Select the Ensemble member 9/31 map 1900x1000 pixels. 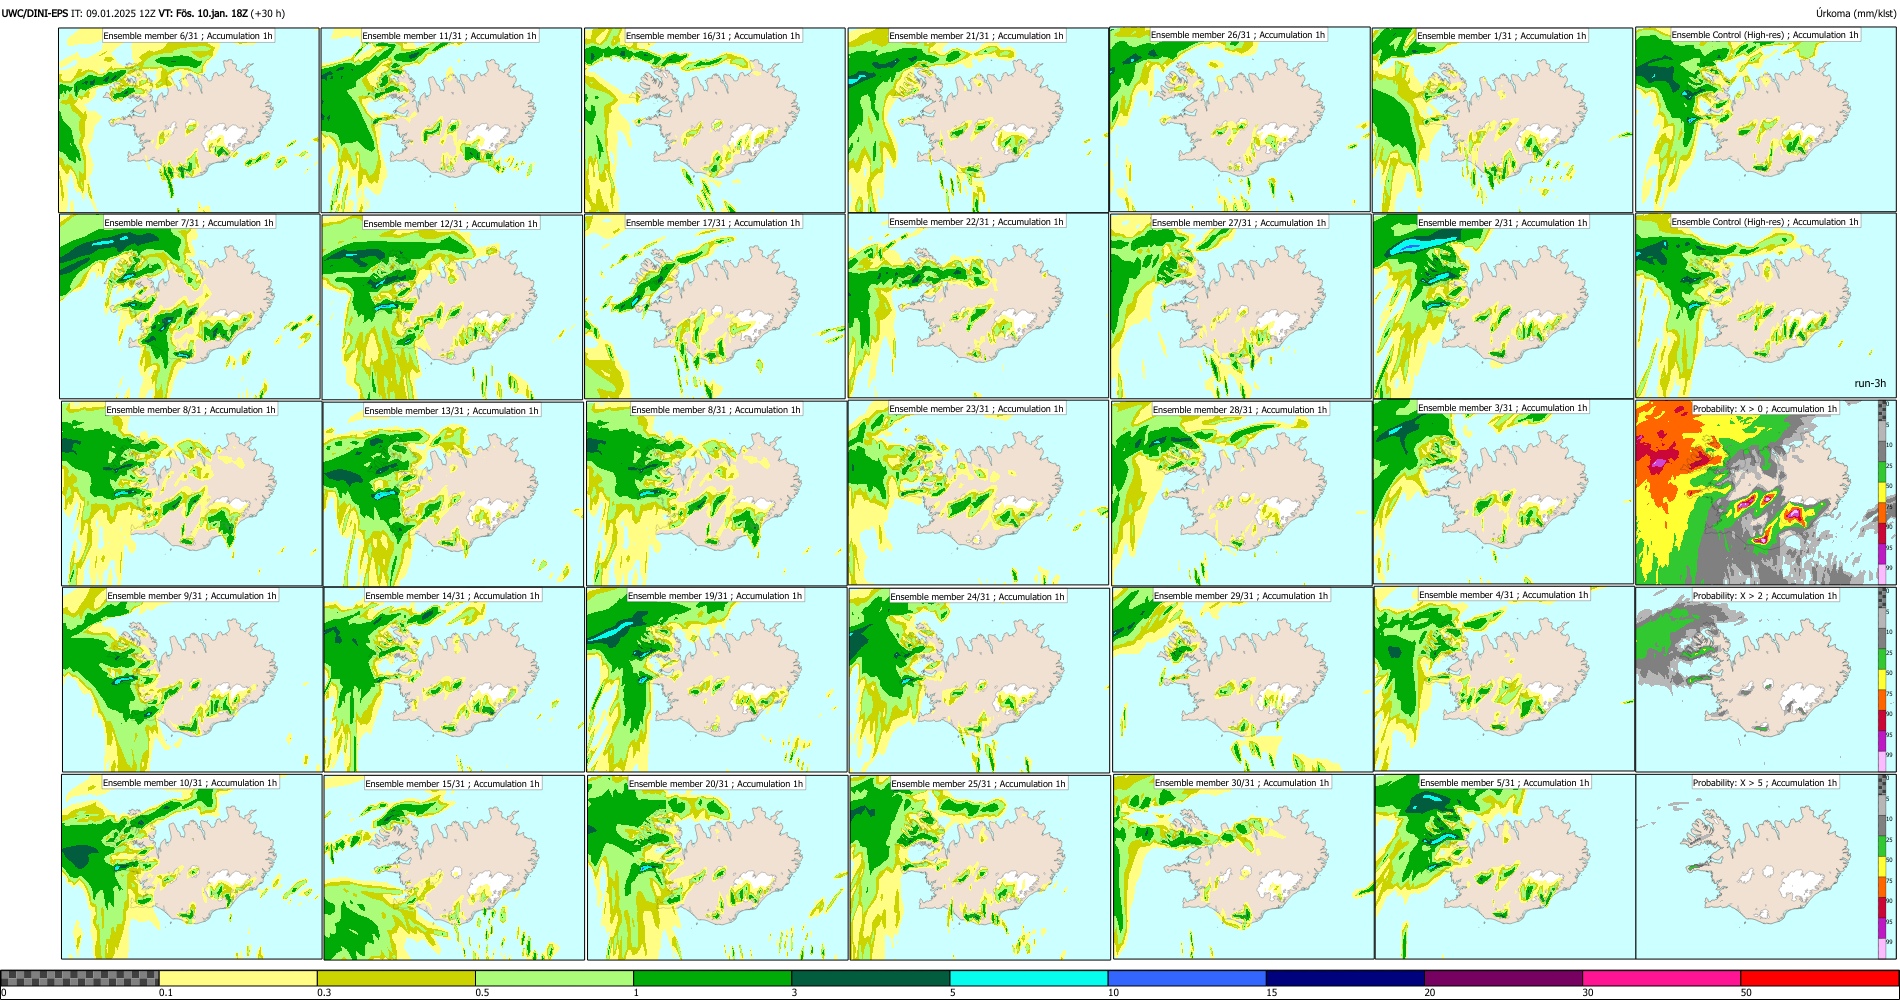192,679
